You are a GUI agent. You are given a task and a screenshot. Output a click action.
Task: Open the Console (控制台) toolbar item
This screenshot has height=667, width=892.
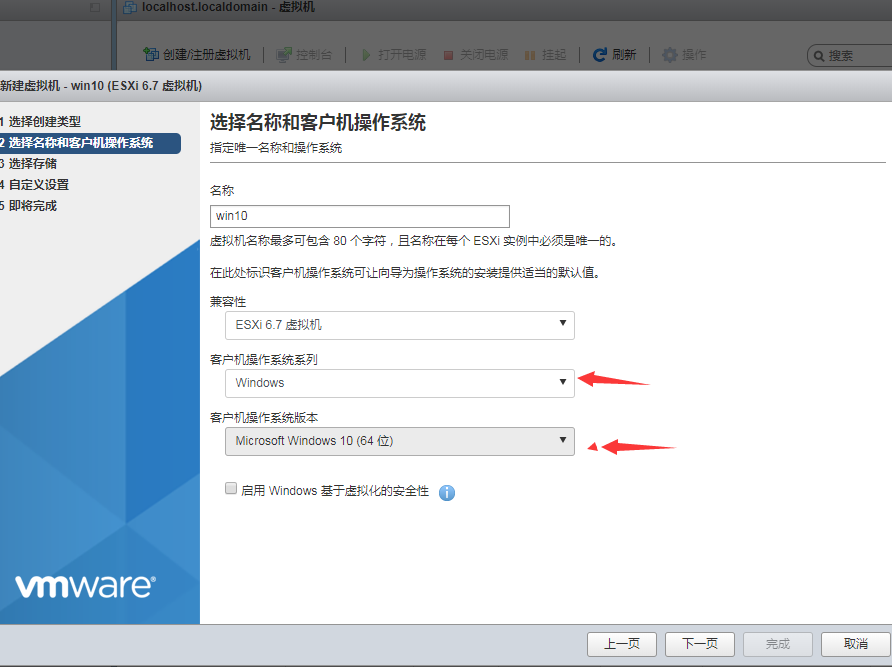(x=304, y=55)
